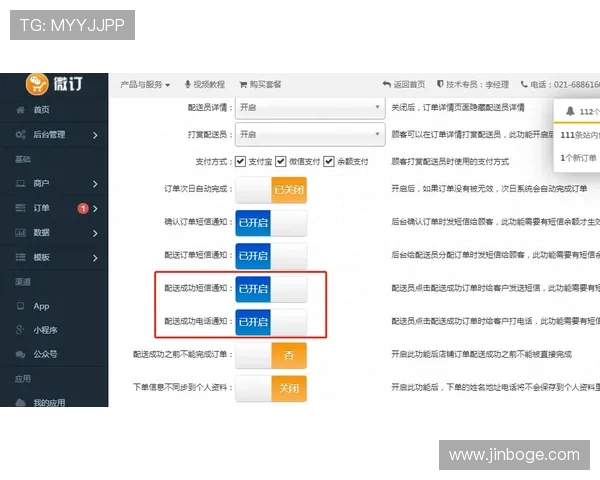The height and width of the screenshot is (480, 600).
Task: Click the 微订 logo icon
Action: (x=37, y=83)
